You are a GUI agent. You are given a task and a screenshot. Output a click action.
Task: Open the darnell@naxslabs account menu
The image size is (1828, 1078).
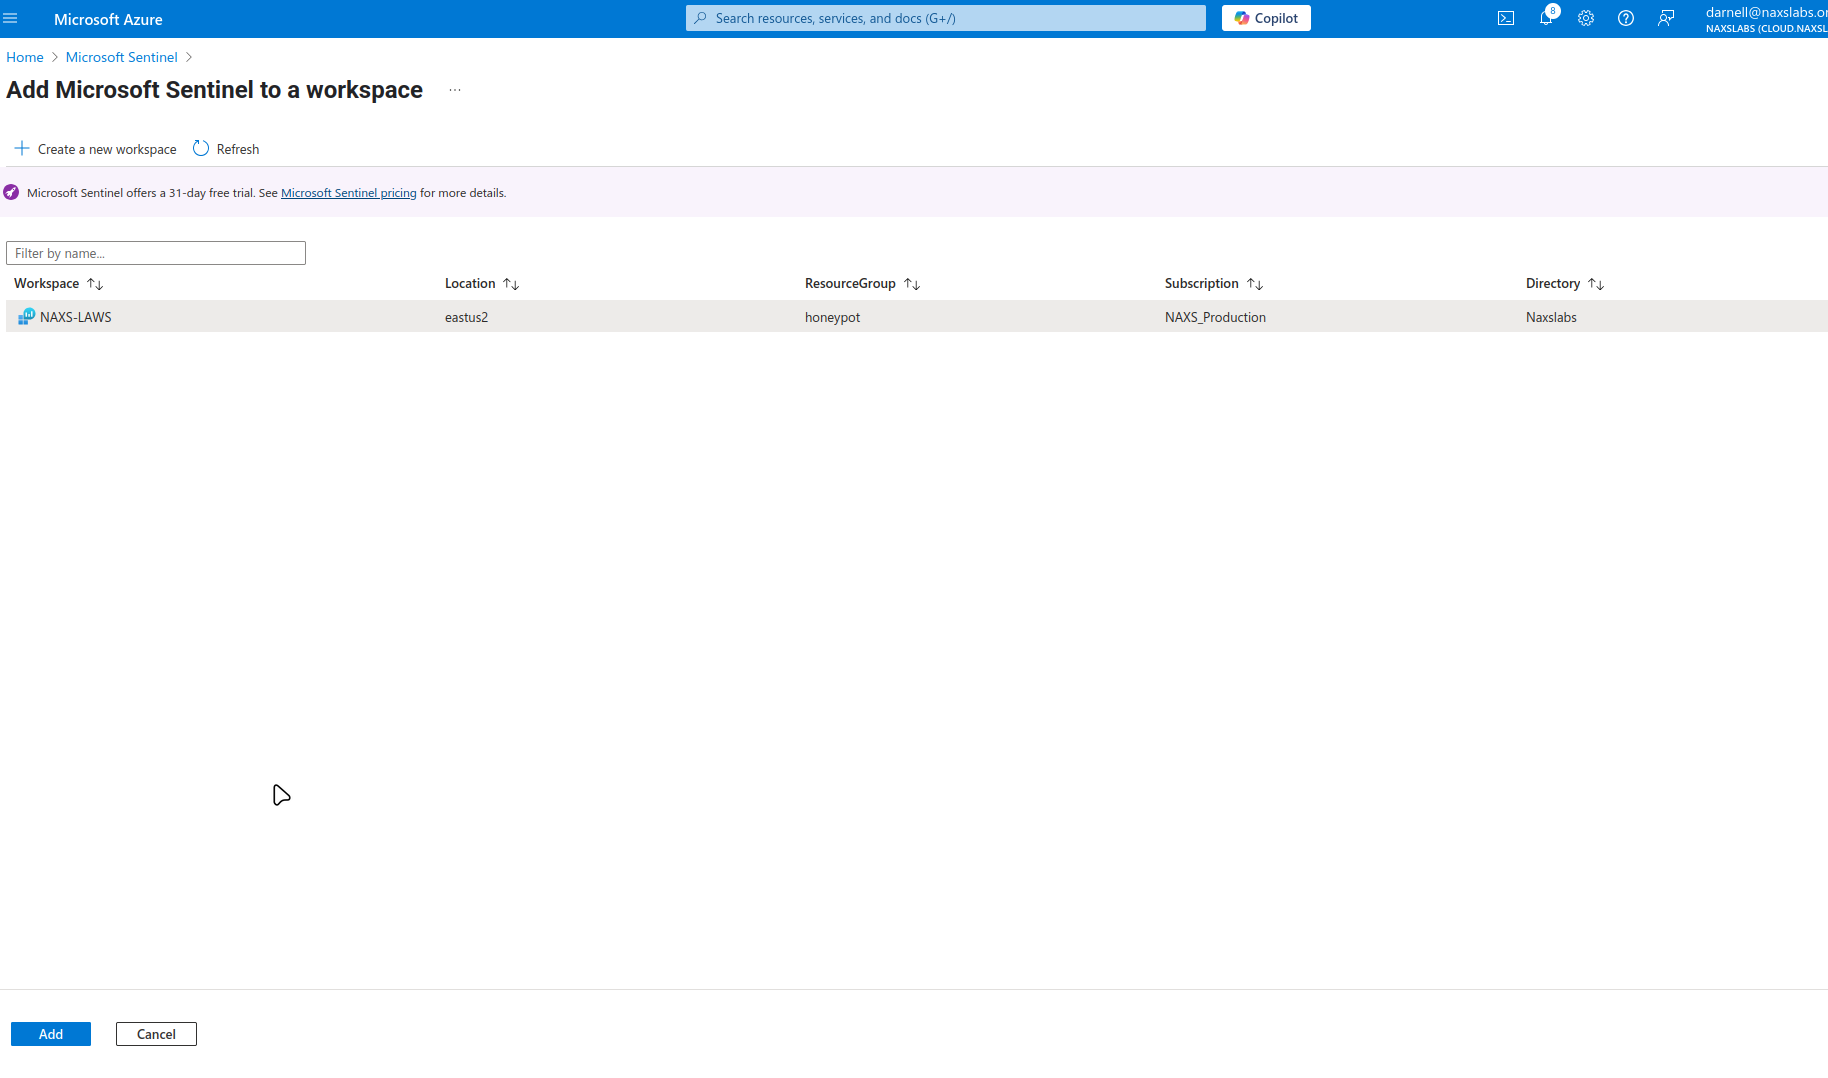pyautogui.click(x=1766, y=19)
